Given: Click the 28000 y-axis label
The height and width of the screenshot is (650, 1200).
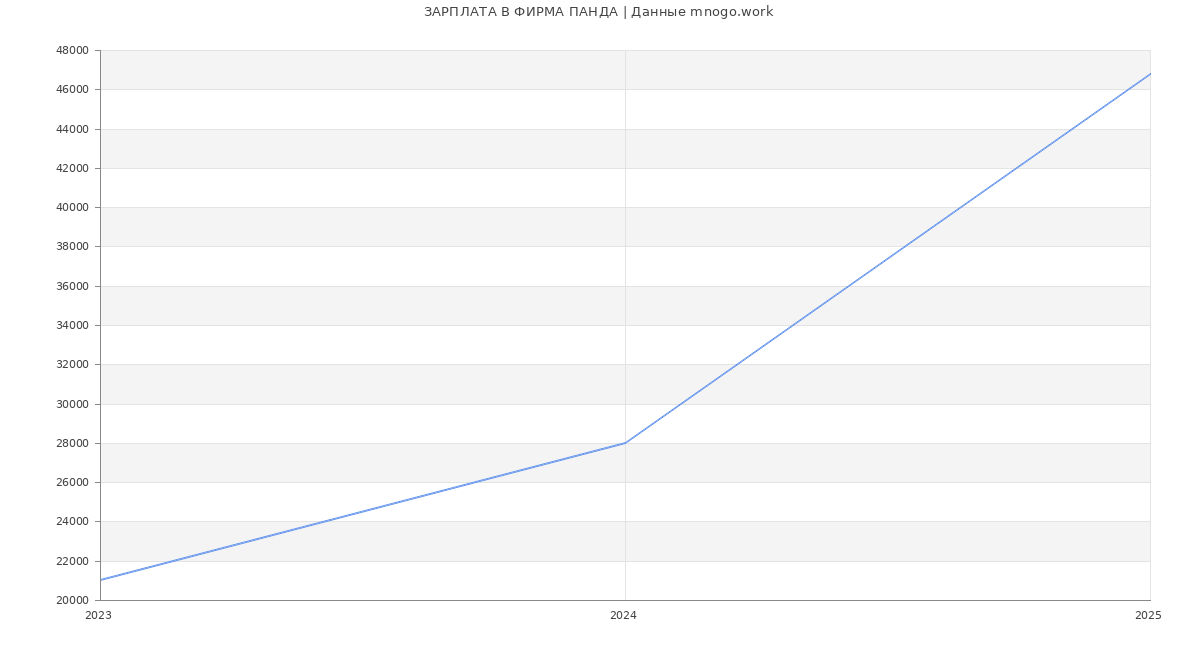Looking at the screenshot, I should click(72, 443).
